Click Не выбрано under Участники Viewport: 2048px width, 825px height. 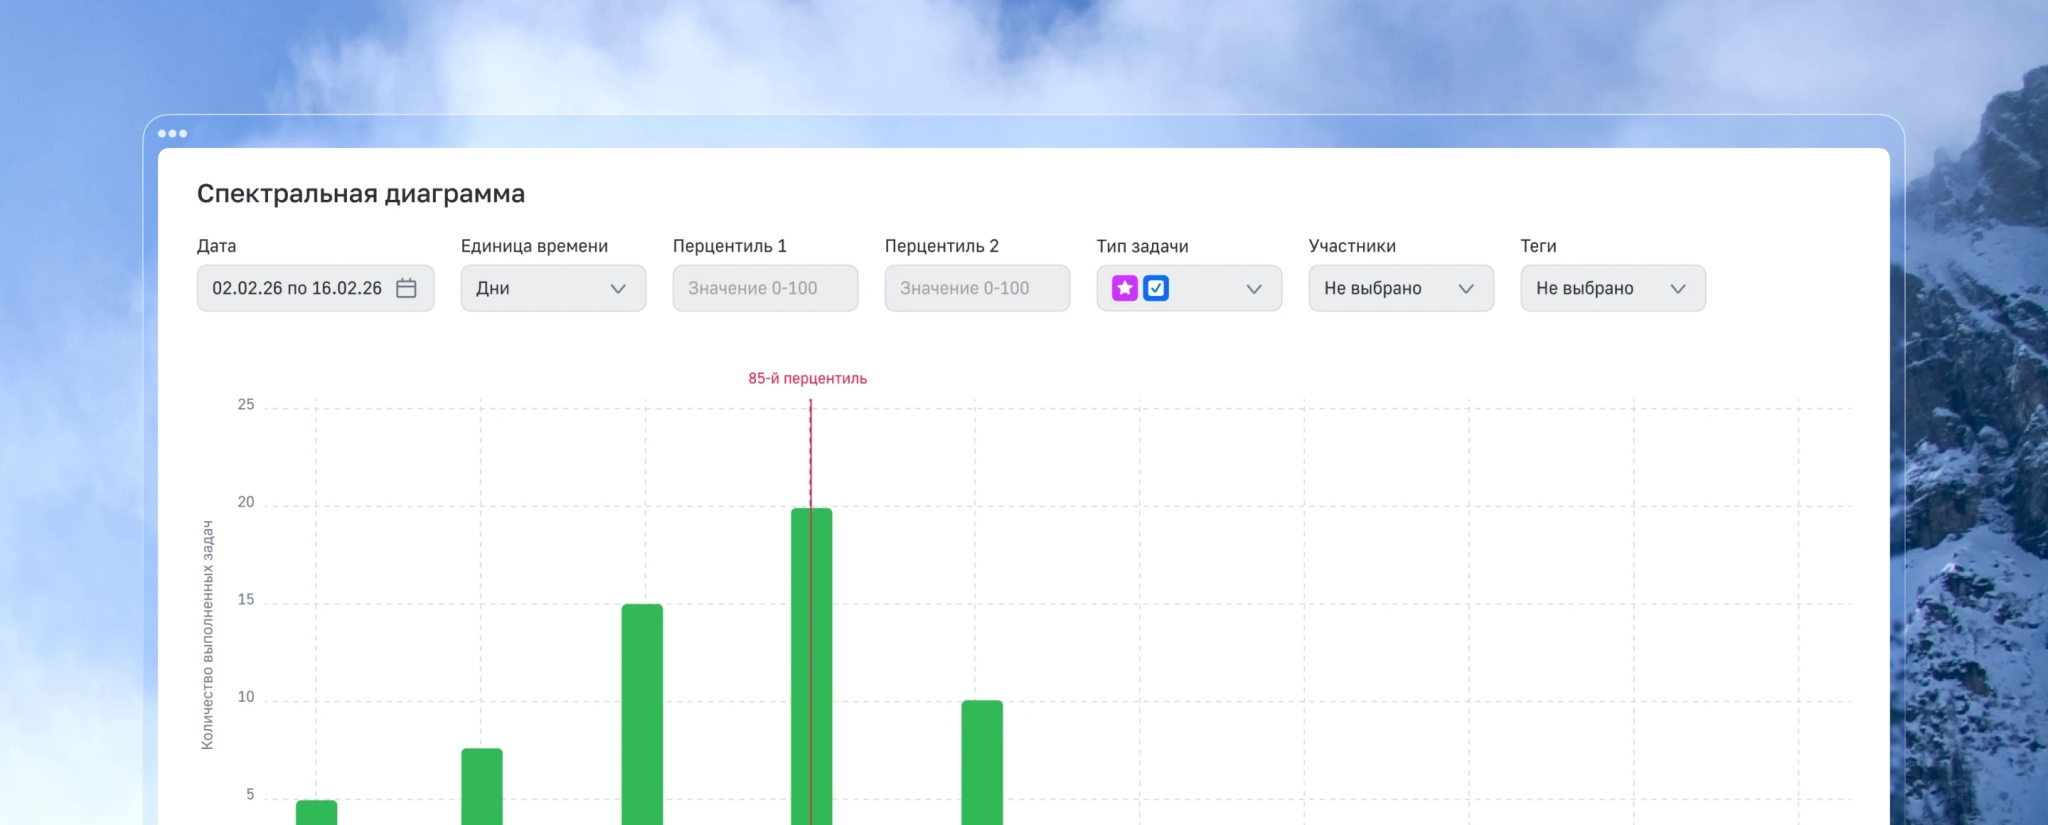click(1373, 288)
